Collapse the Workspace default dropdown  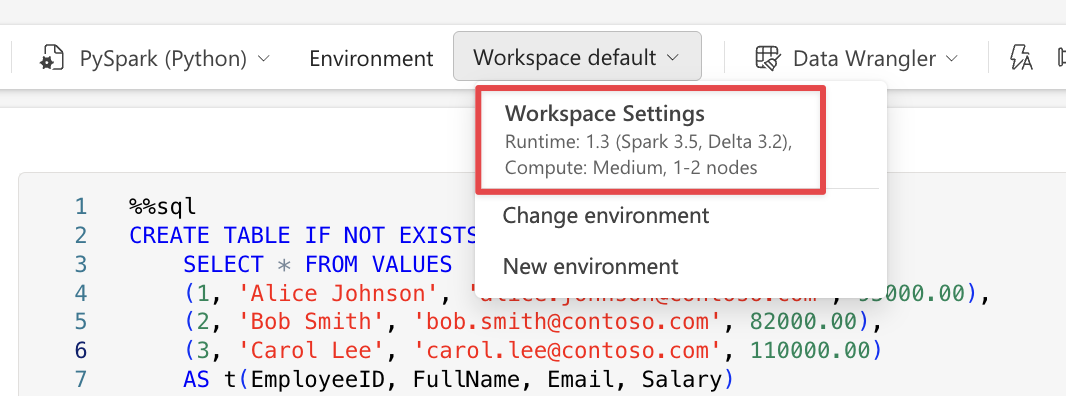pyautogui.click(x=577, y=56)
